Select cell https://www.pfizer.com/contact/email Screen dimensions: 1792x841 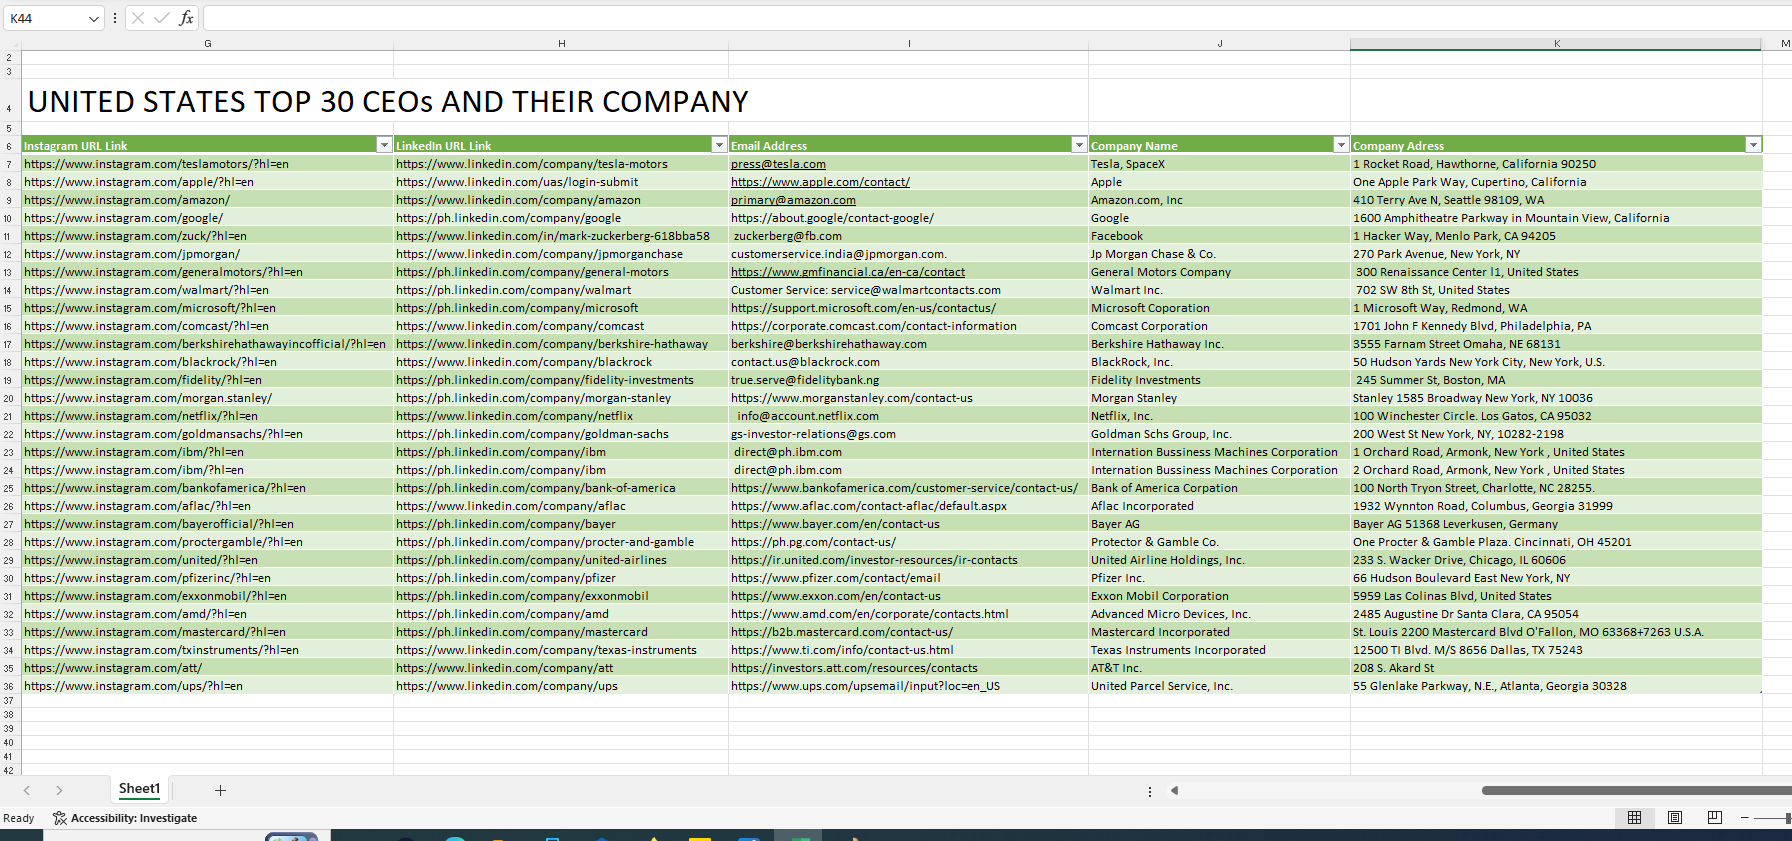pos(908,578)
